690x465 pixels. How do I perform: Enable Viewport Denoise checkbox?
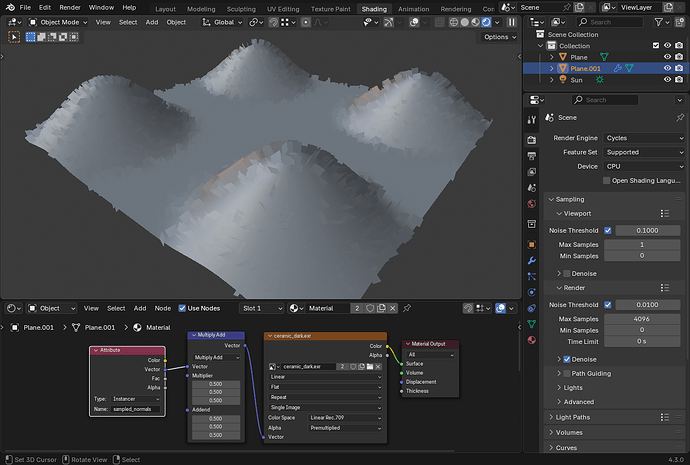(567, 274)
